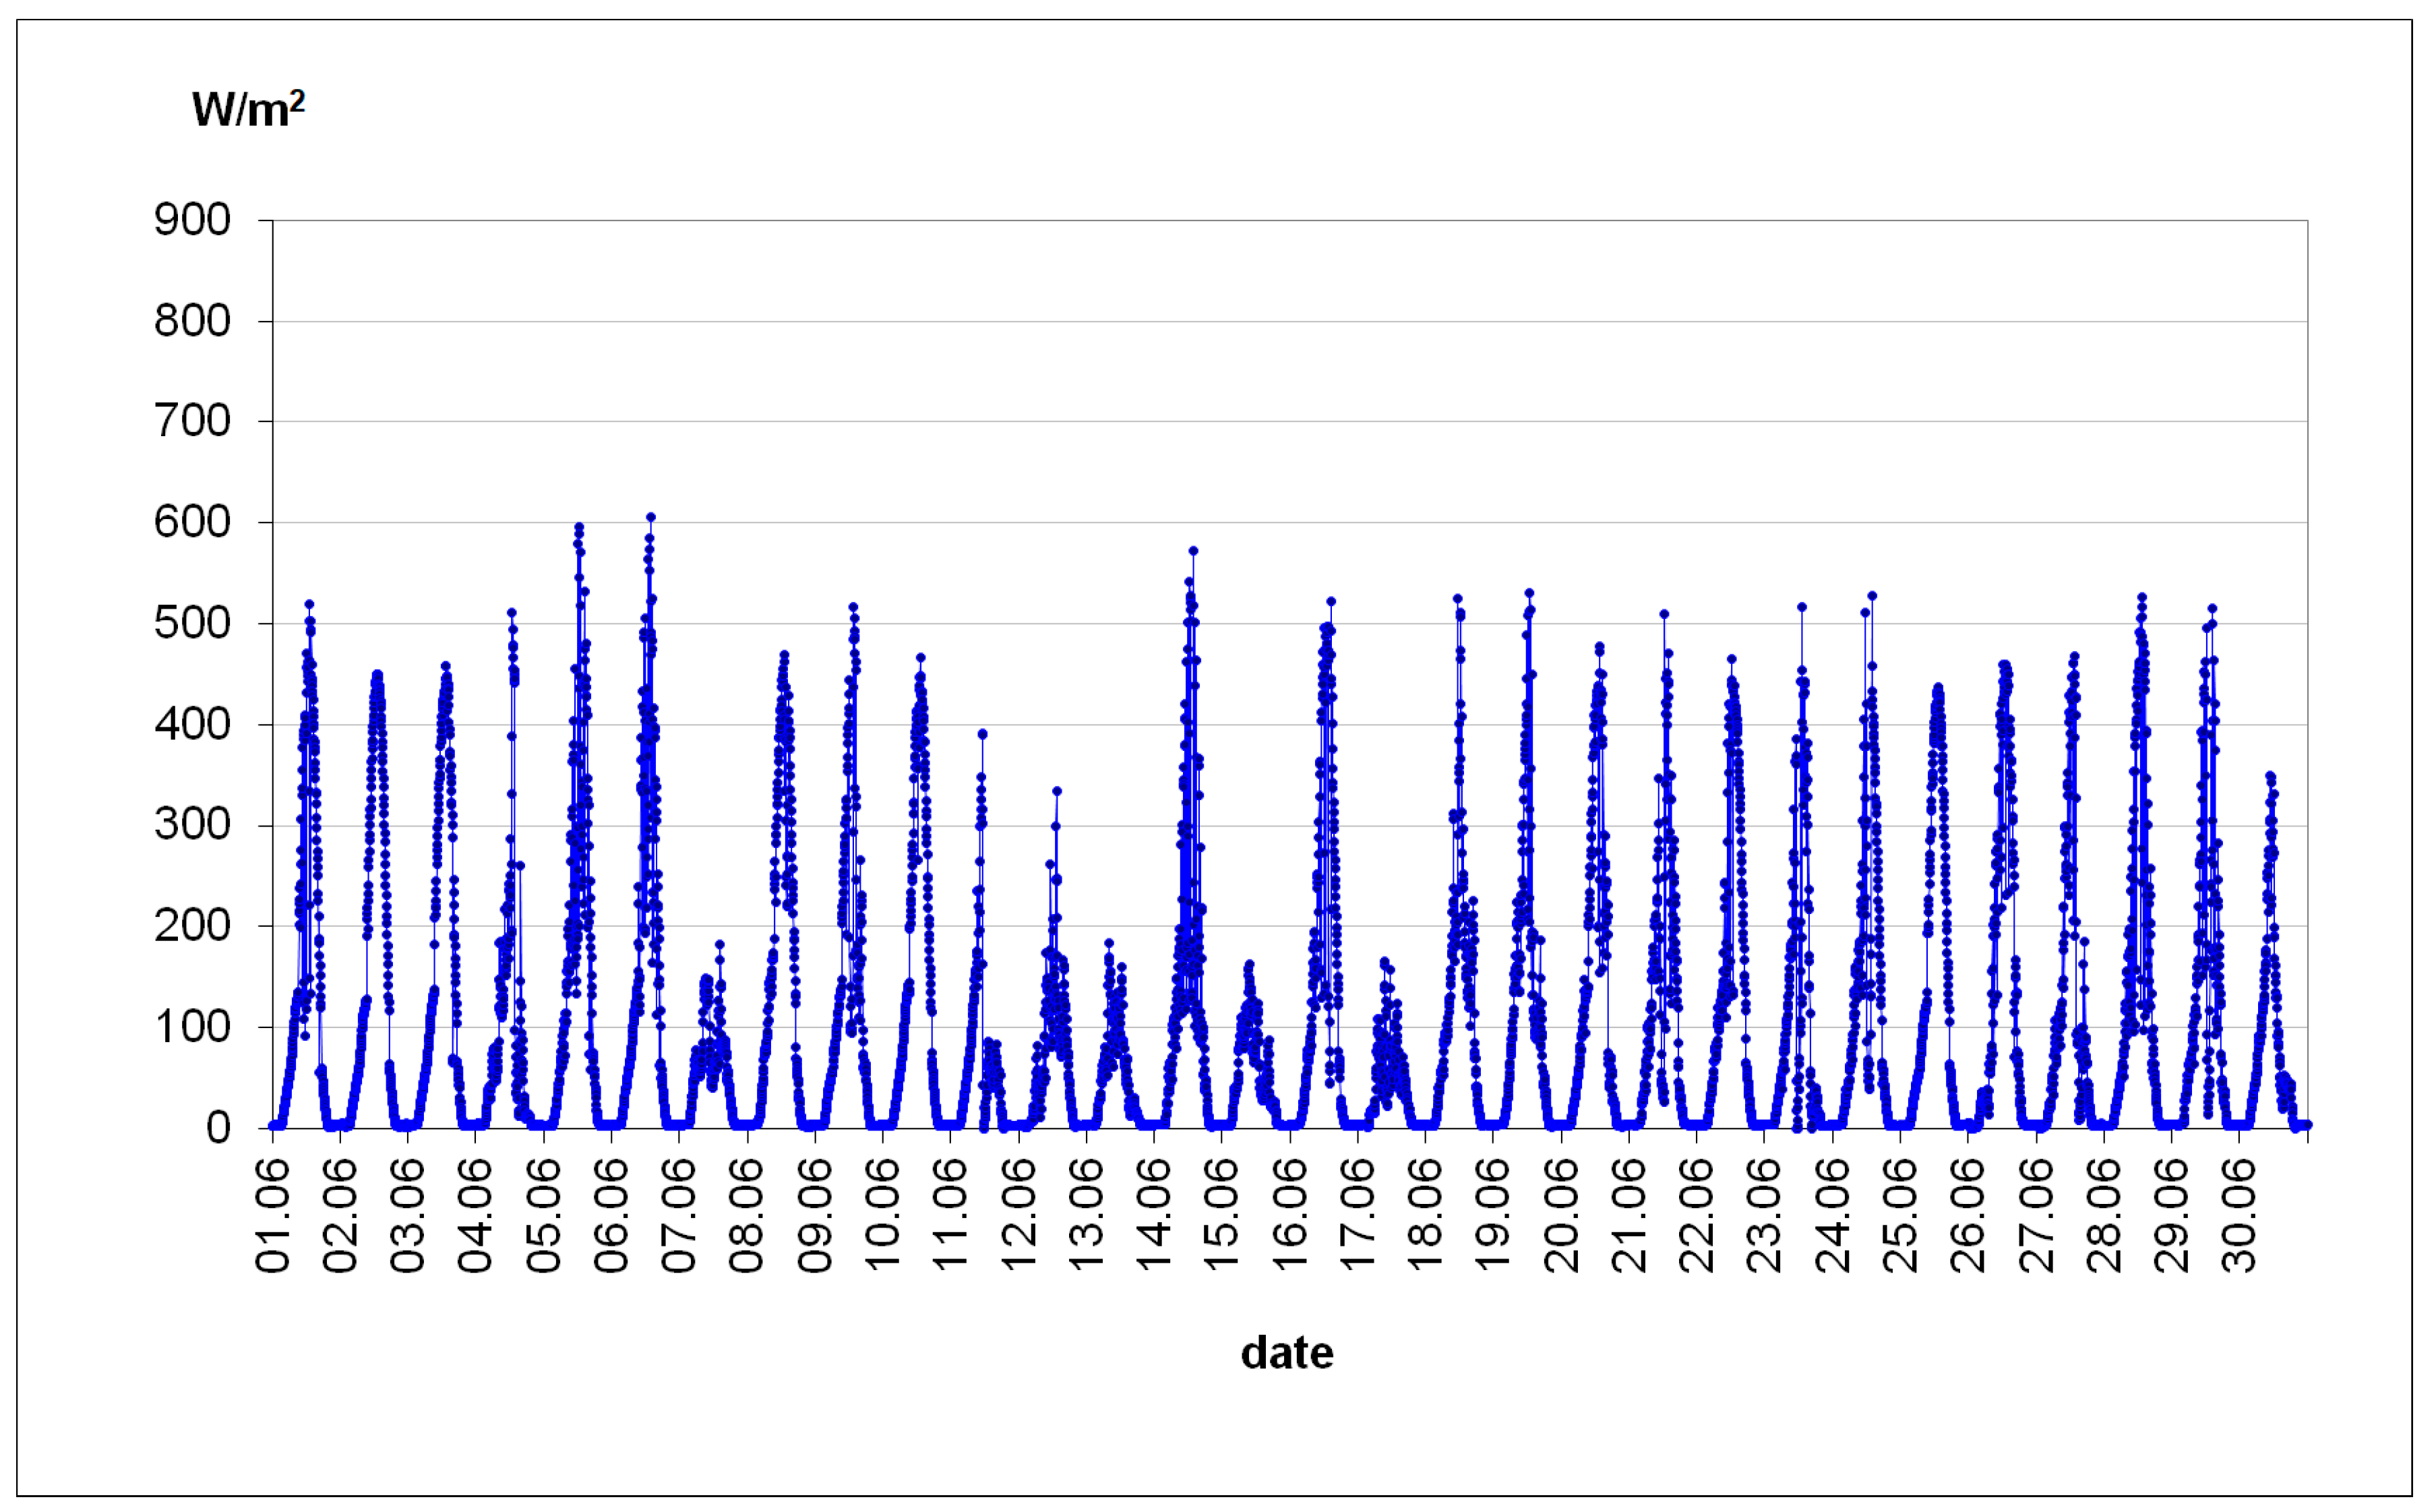Click the 600 y-axis value label
2436x1512 pixels.
[192, 522]
